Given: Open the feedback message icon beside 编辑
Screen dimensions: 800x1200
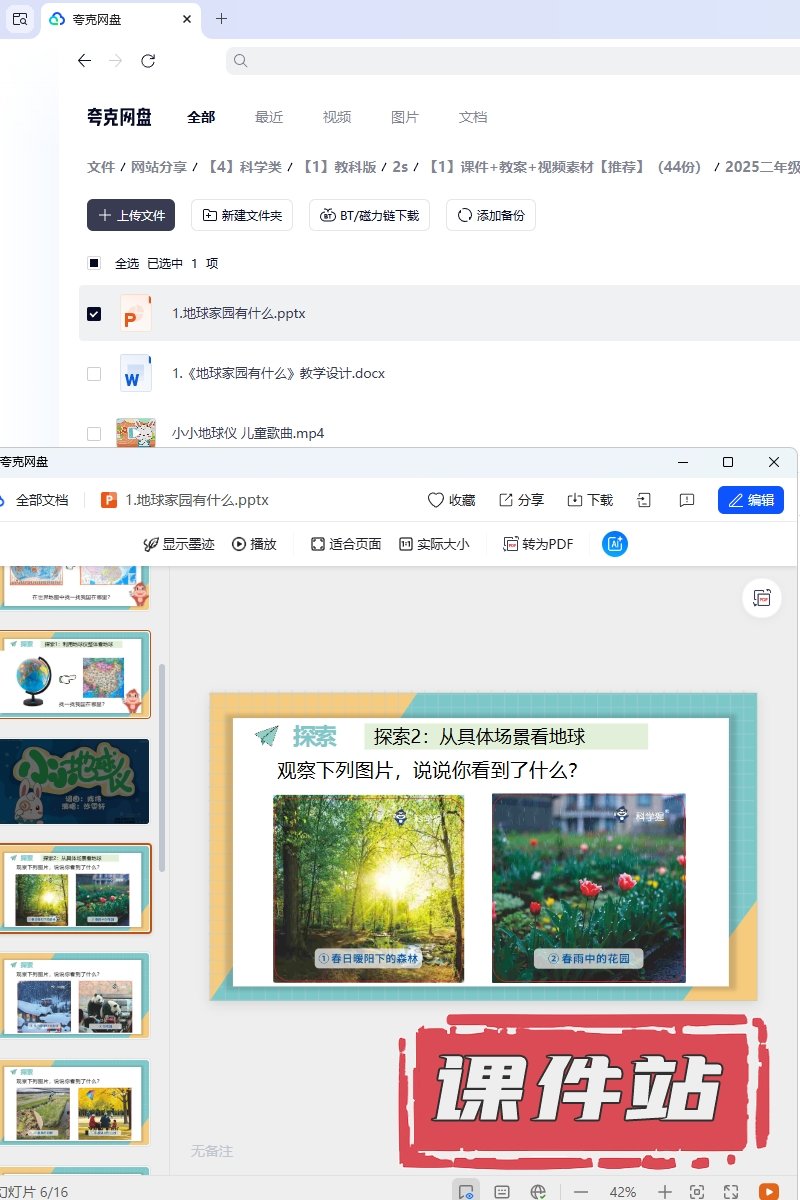Looking at the screenshot, I should tap(687, 500).
